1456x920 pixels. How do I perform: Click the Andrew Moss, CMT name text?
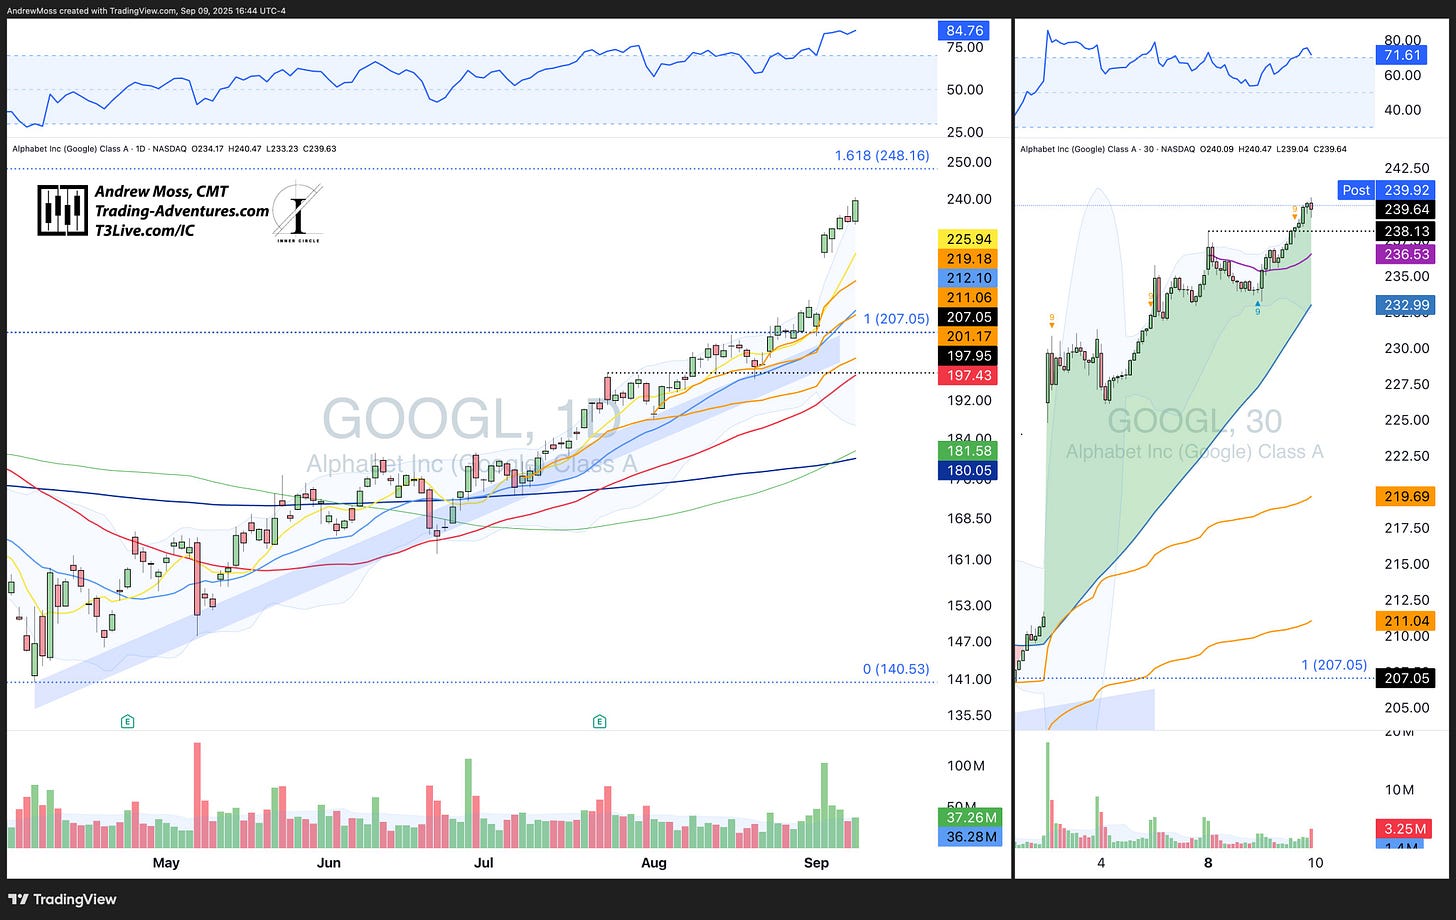click(x=161, y=192)
